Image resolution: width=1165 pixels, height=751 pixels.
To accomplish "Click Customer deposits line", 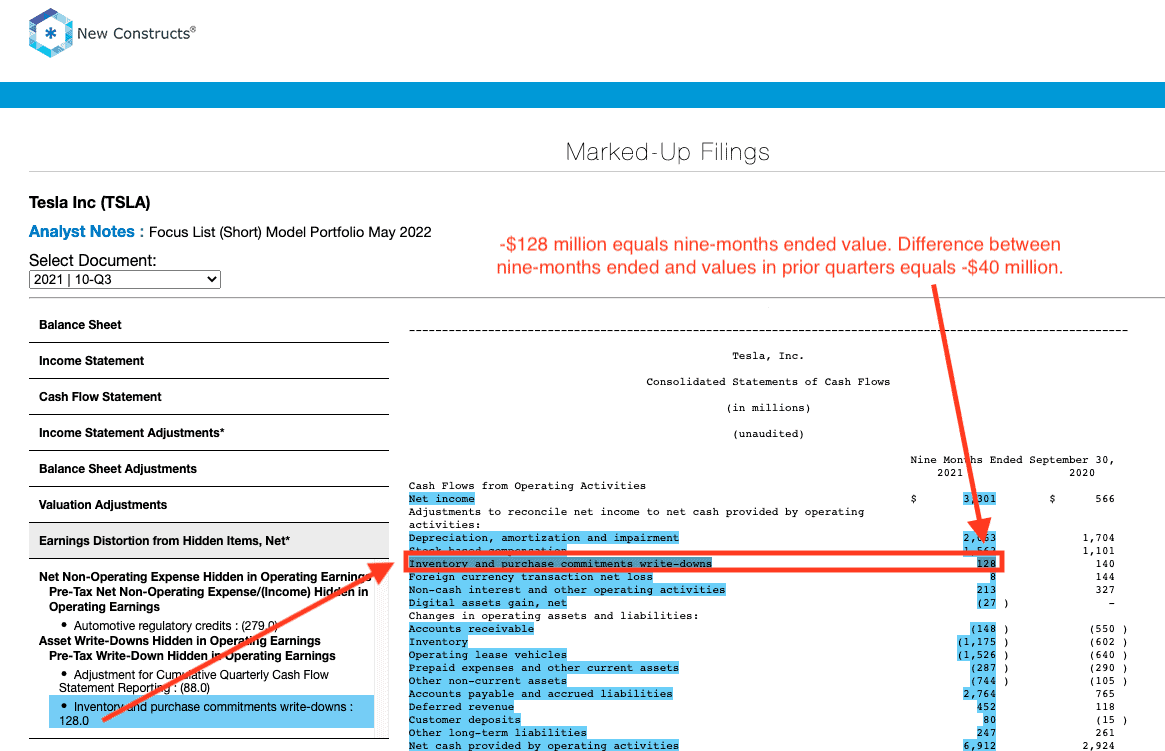I will (464, 720).
